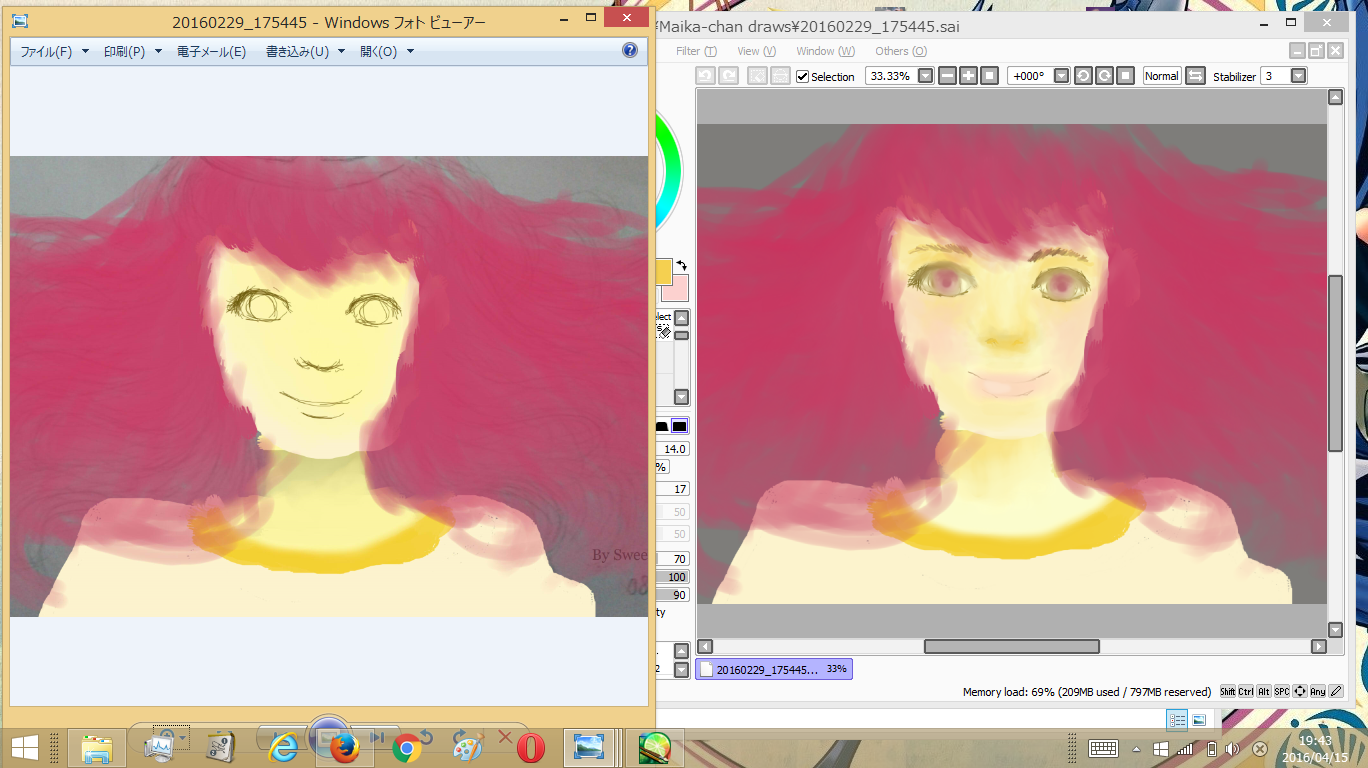Click the clock and date in taskbar
The image size is (1368, 768).
tap(1315, 748)
